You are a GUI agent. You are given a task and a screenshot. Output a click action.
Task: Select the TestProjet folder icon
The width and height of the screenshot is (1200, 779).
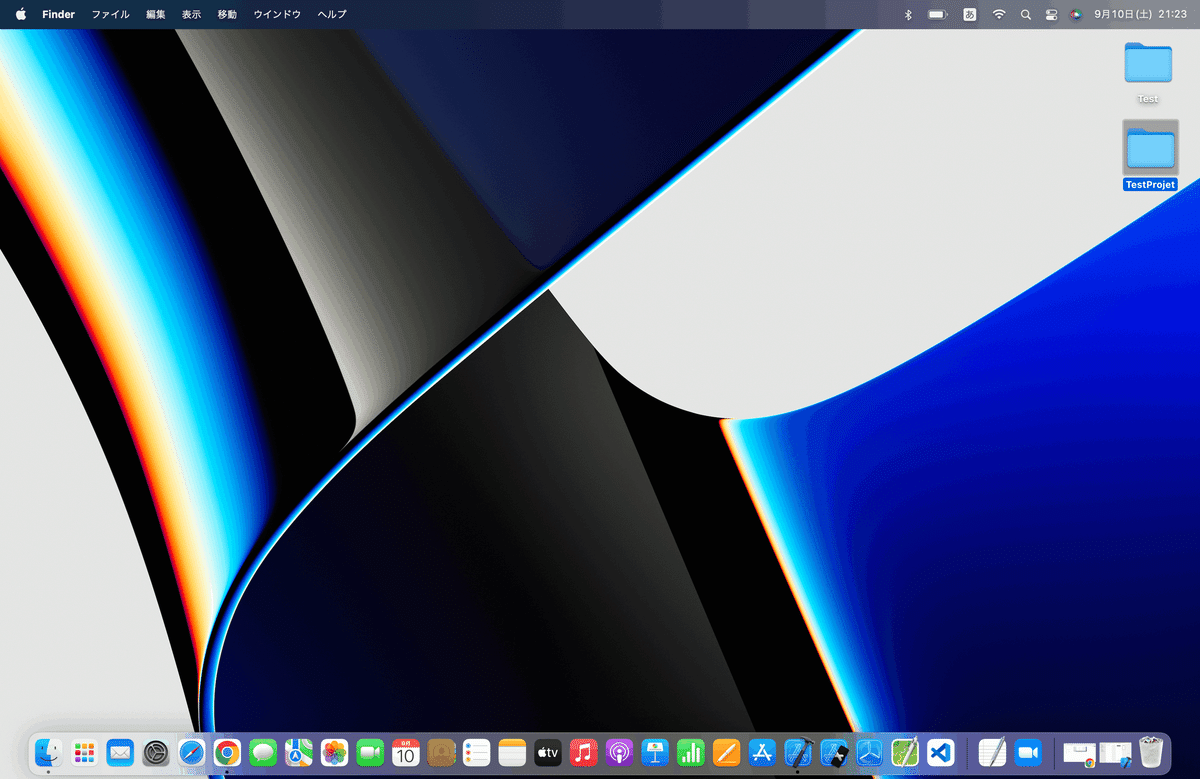tap(1151, 147)
